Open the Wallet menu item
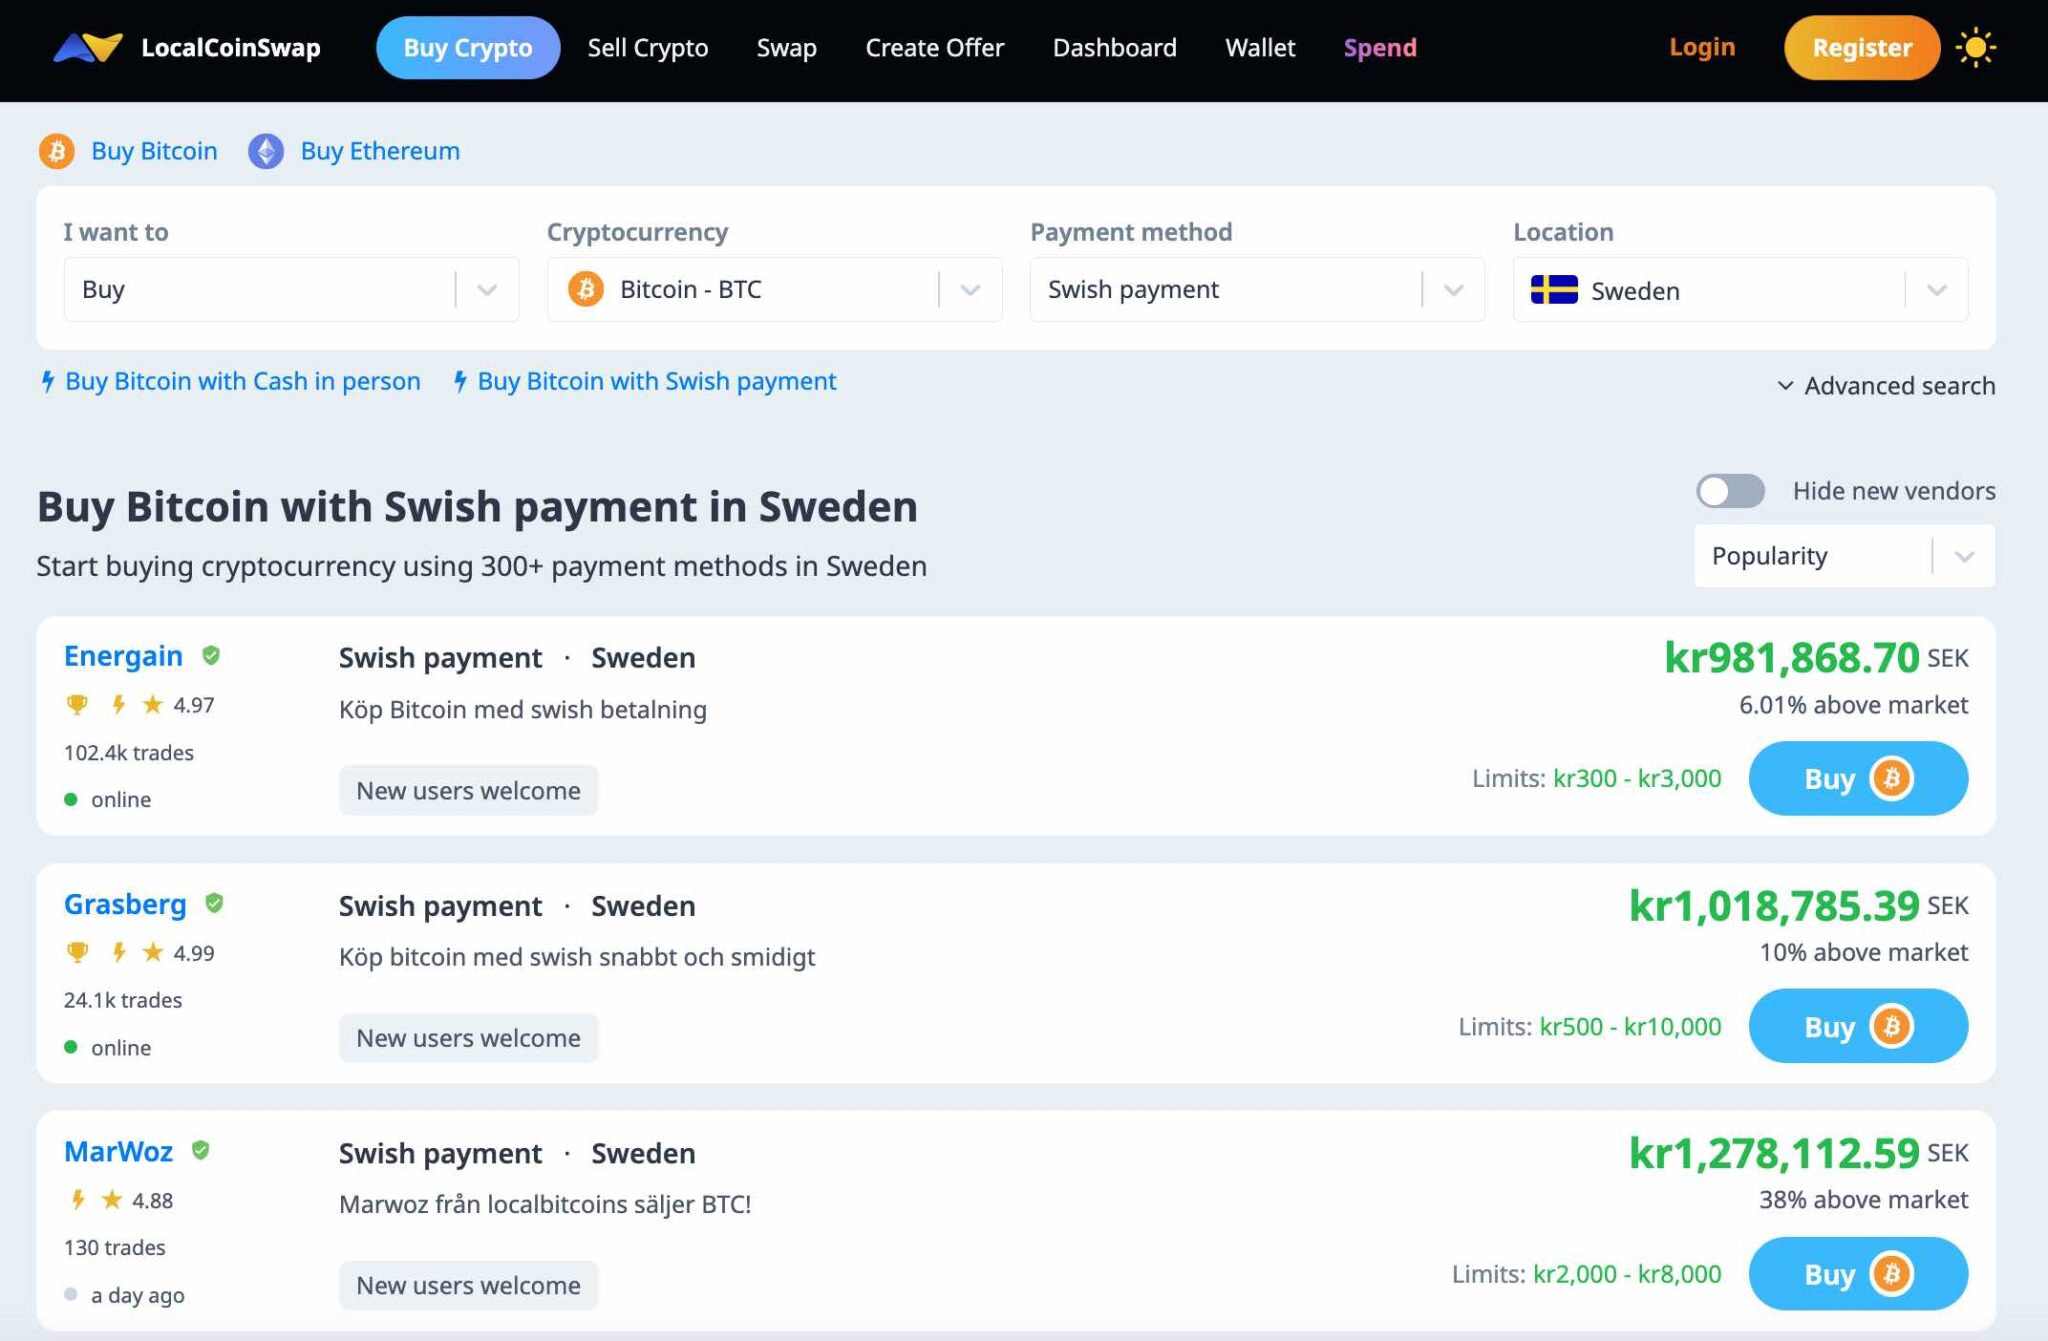The image size is (2048, 1341). [x=1260, y=48]
